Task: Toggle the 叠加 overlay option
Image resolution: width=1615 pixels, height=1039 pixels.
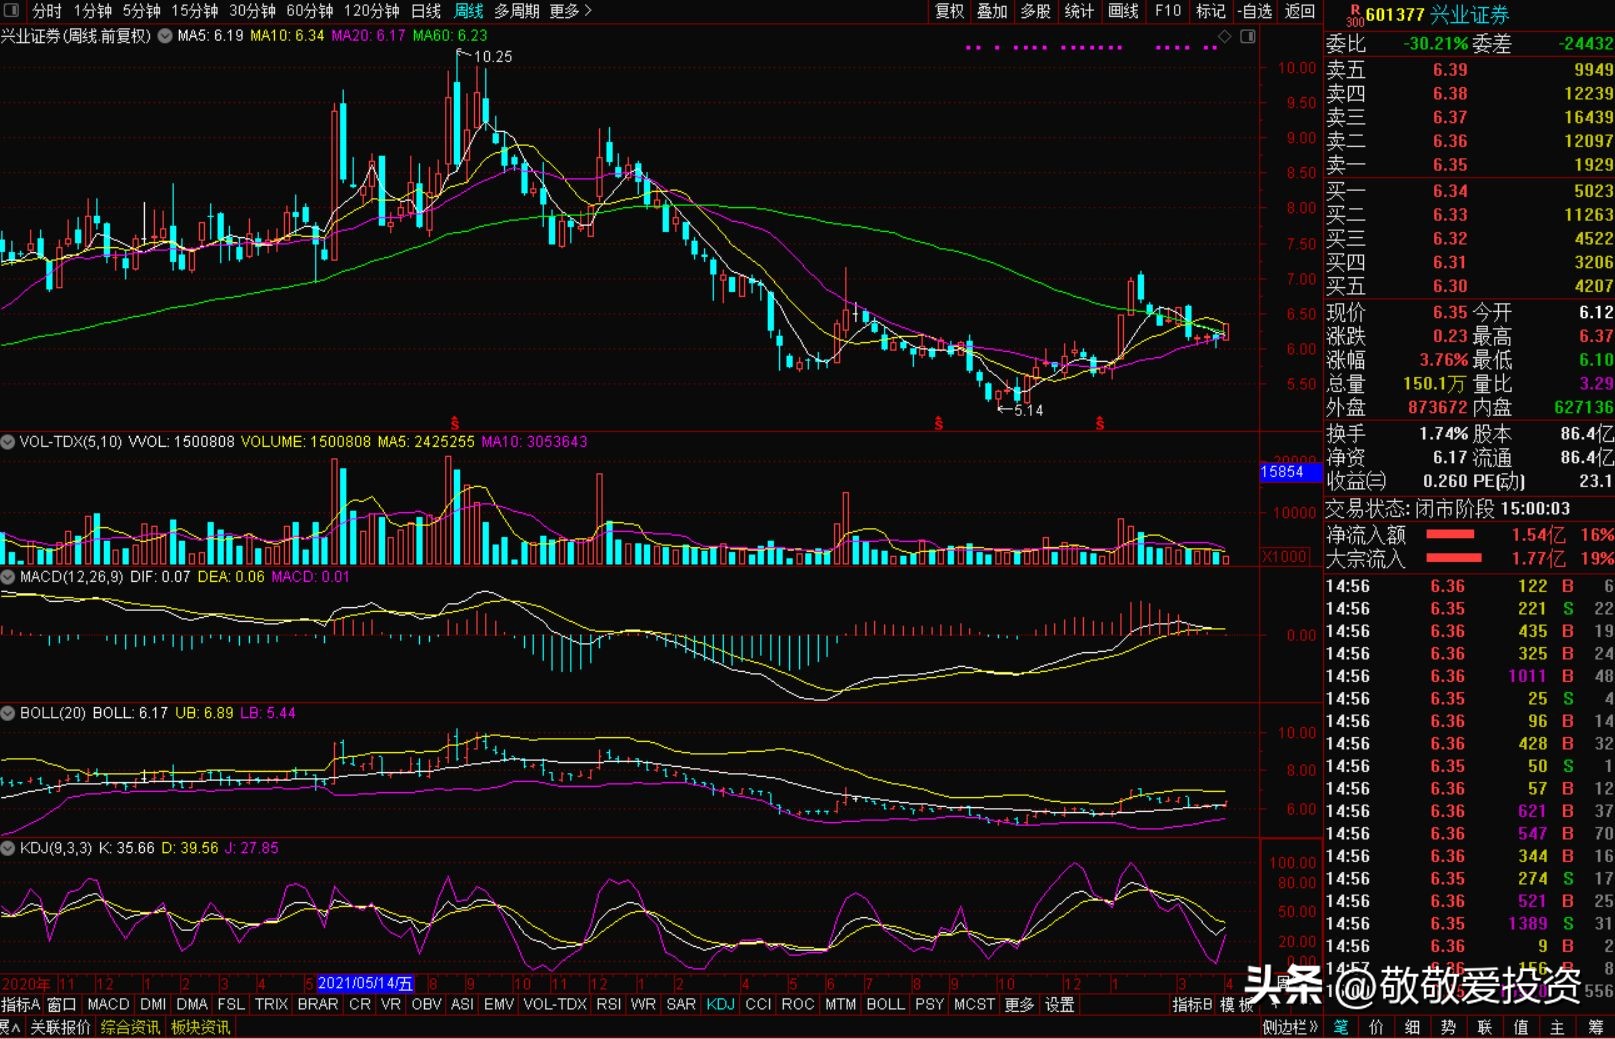Action: (x=992, y=11)
